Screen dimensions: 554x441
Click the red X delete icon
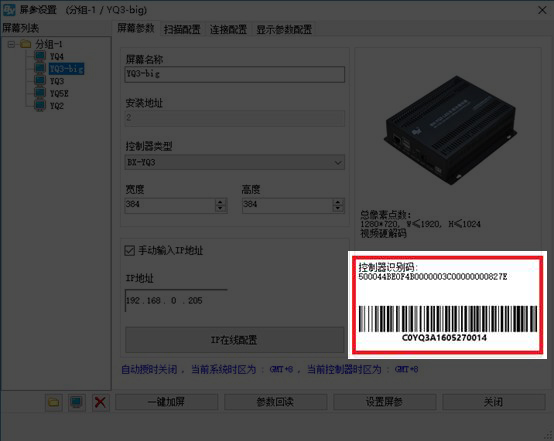click(x=100, y=402)
